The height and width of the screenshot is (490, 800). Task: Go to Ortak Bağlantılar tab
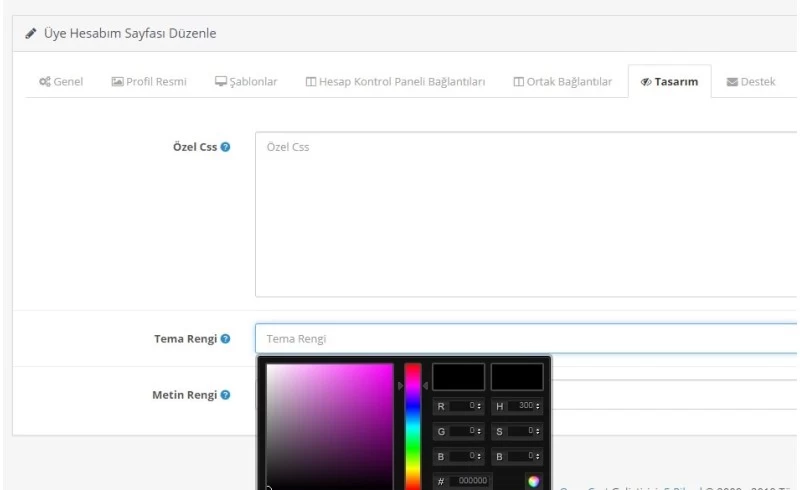(562, 82)
